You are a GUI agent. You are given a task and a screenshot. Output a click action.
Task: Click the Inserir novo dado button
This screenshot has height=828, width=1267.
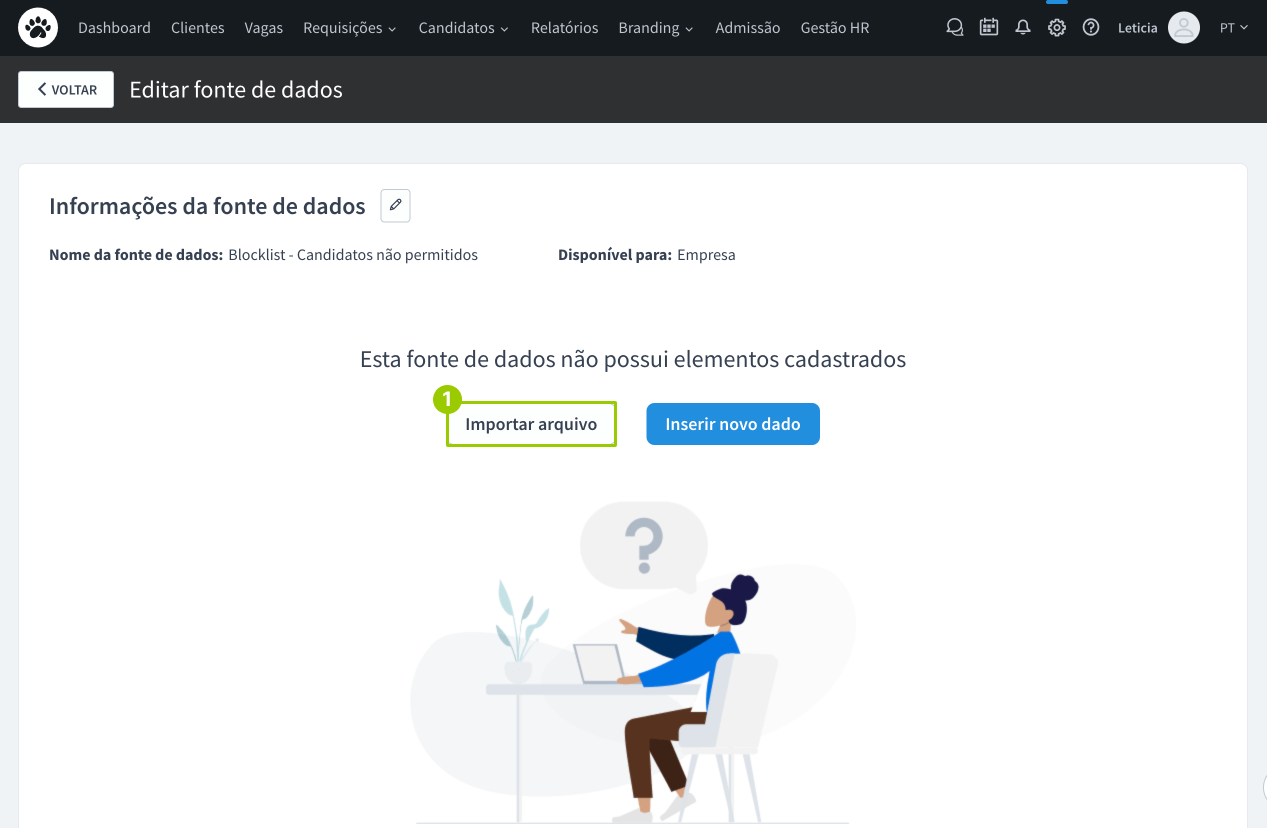(733, 424)
